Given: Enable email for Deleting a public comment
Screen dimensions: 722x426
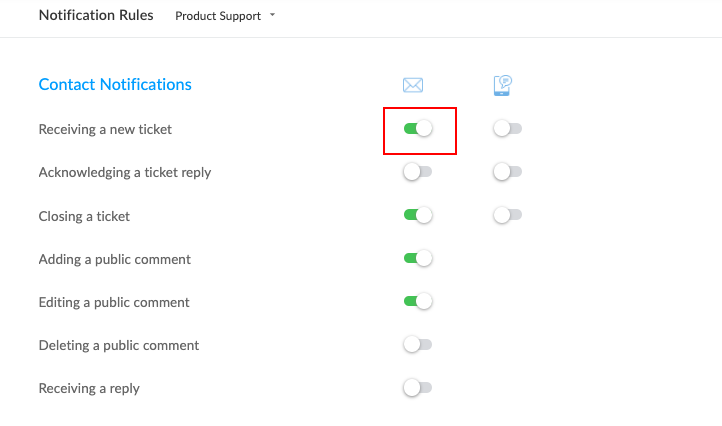Looking at the screenshot, I should pyautogui.click(x=417, y=344).
